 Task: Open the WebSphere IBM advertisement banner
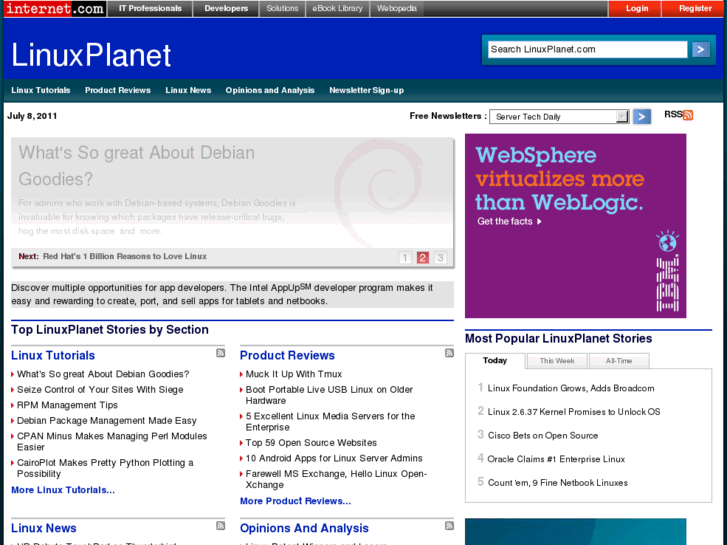pyautogui.click(x=575, y=226)
